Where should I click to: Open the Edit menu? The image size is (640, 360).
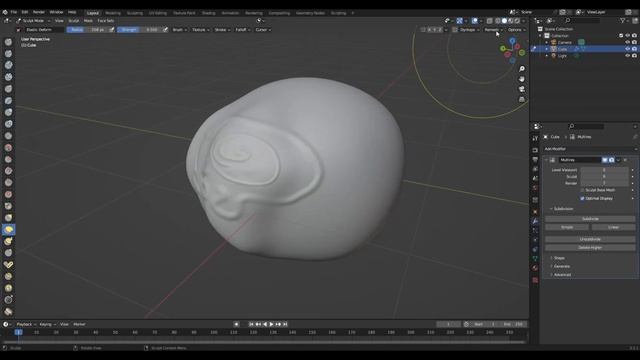pyautogui.click(x=25, y=12)
